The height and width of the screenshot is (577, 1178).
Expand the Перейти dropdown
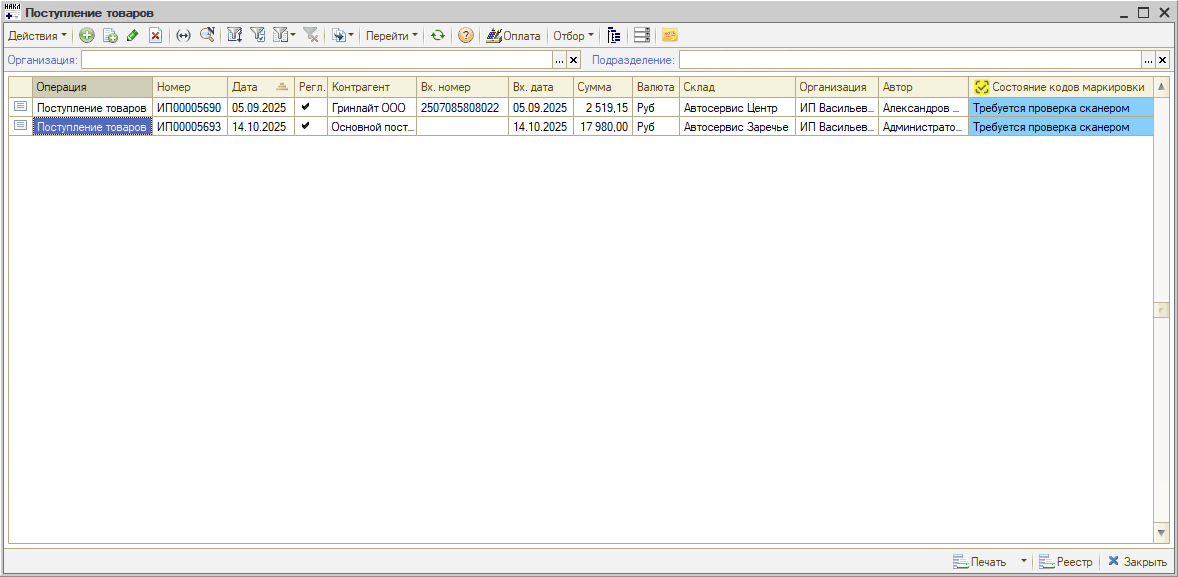tap(392, 36)
